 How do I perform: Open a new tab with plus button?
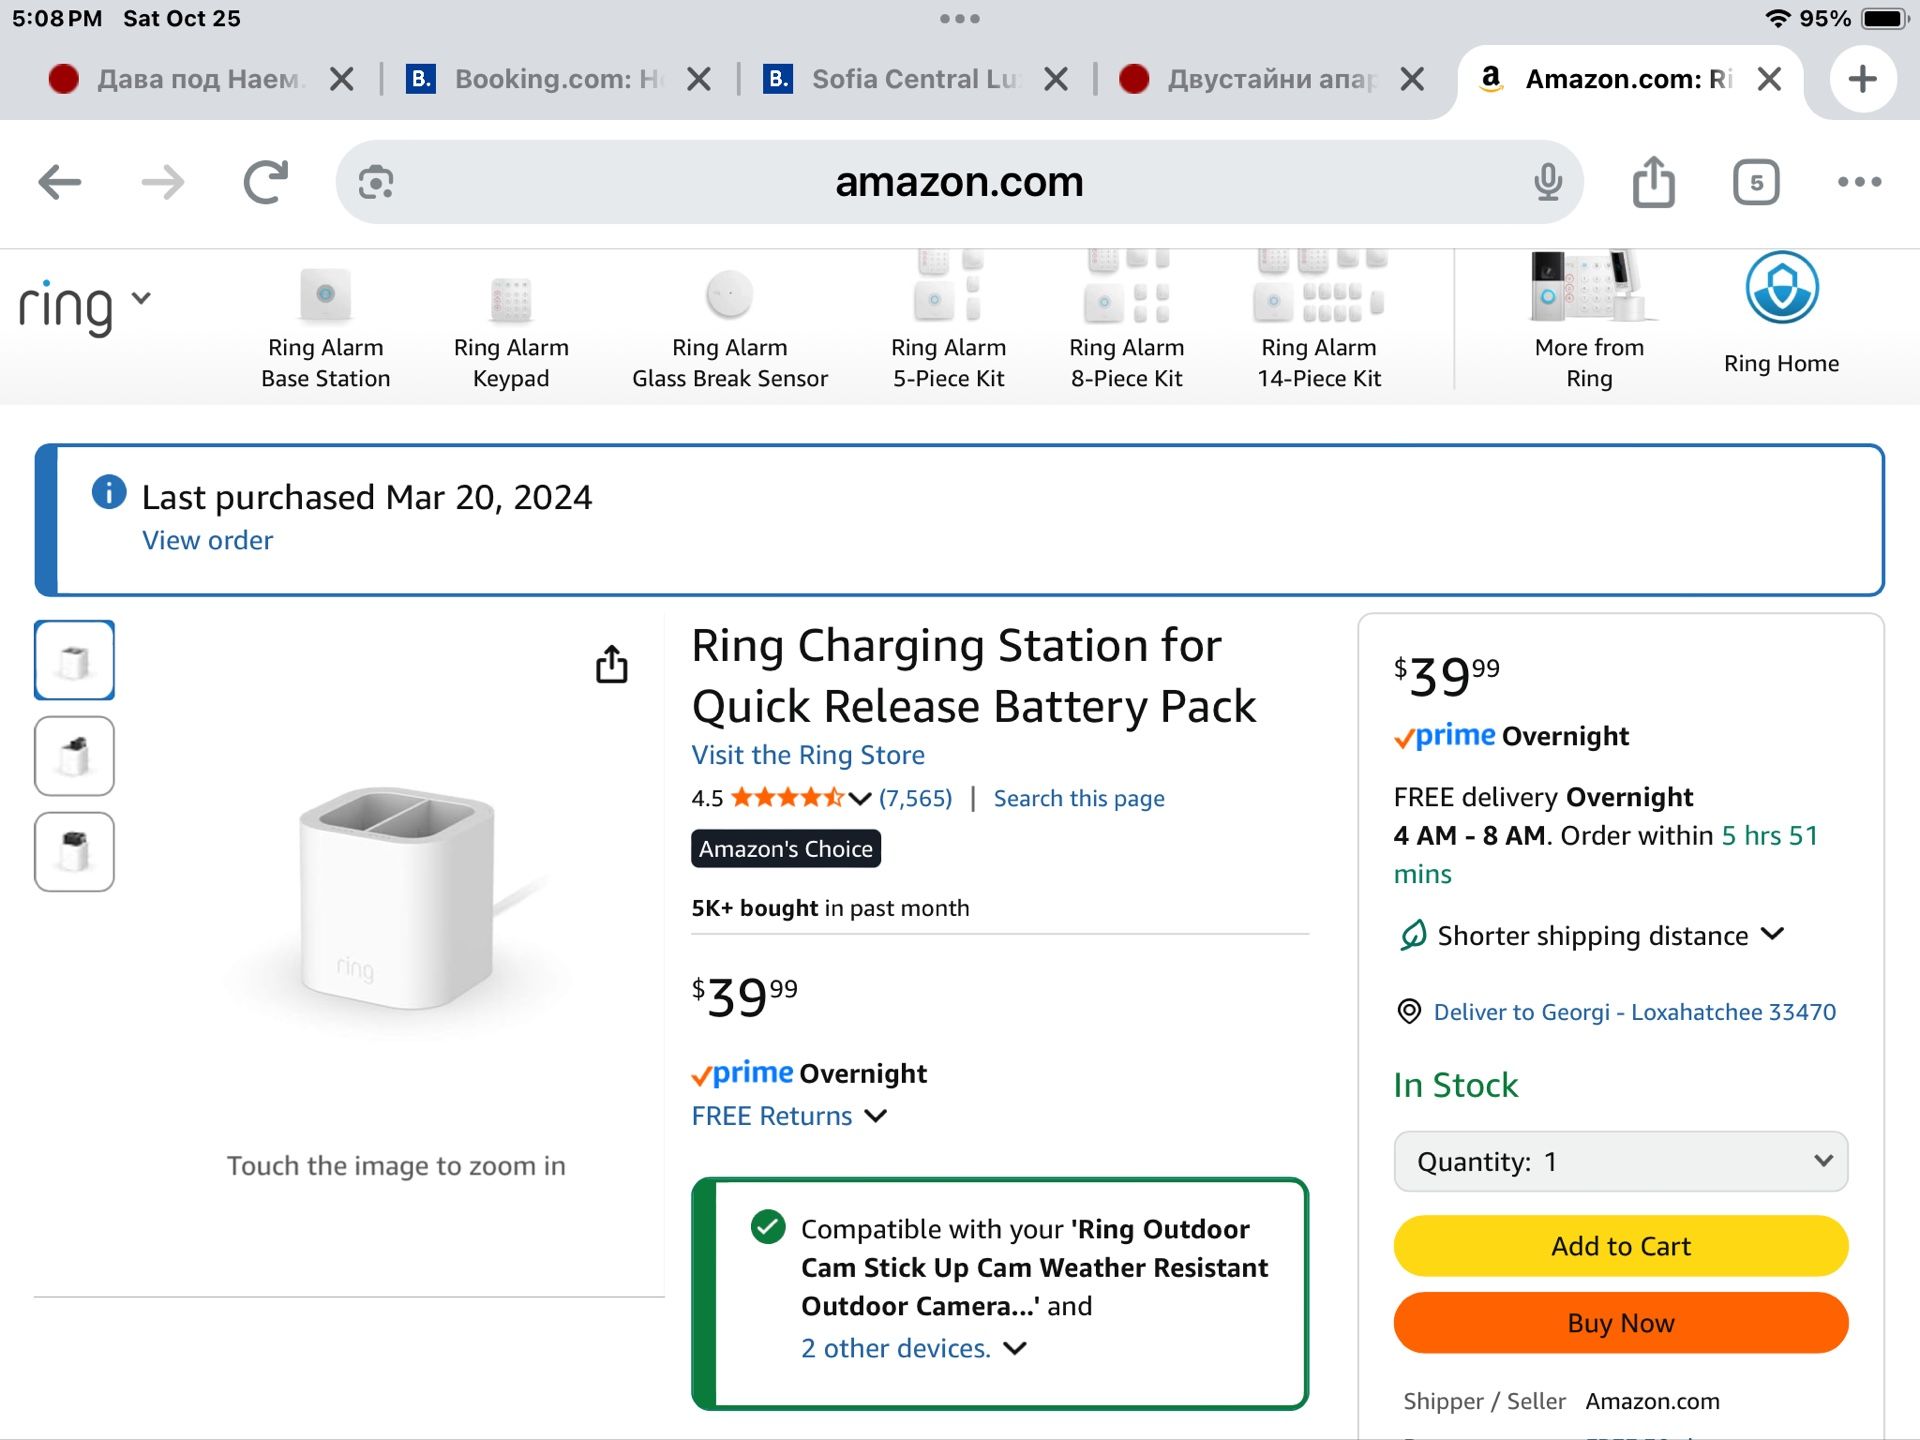[x=1862, y=78]
